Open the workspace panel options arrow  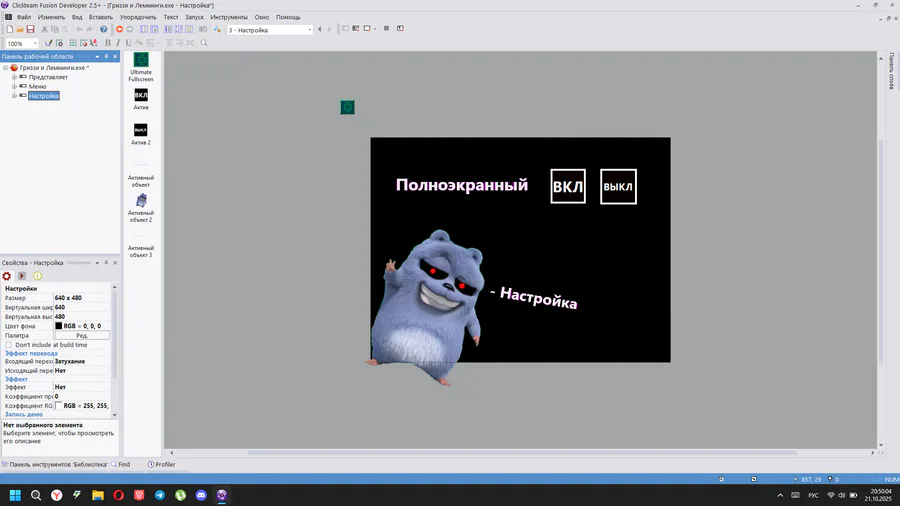coord(97,56)
